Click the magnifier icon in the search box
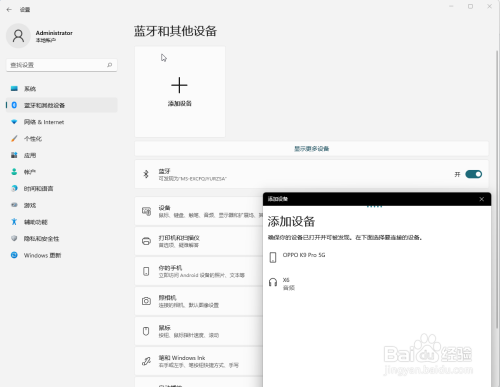 click(x=110, y=65)
